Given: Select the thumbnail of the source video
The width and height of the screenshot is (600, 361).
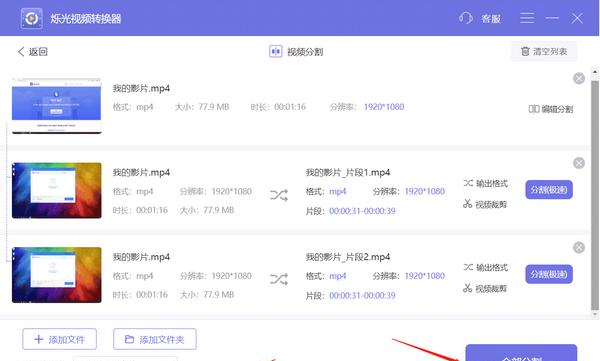Looking at the screenshot, I should pyautogui.click(x=57, y=106).
